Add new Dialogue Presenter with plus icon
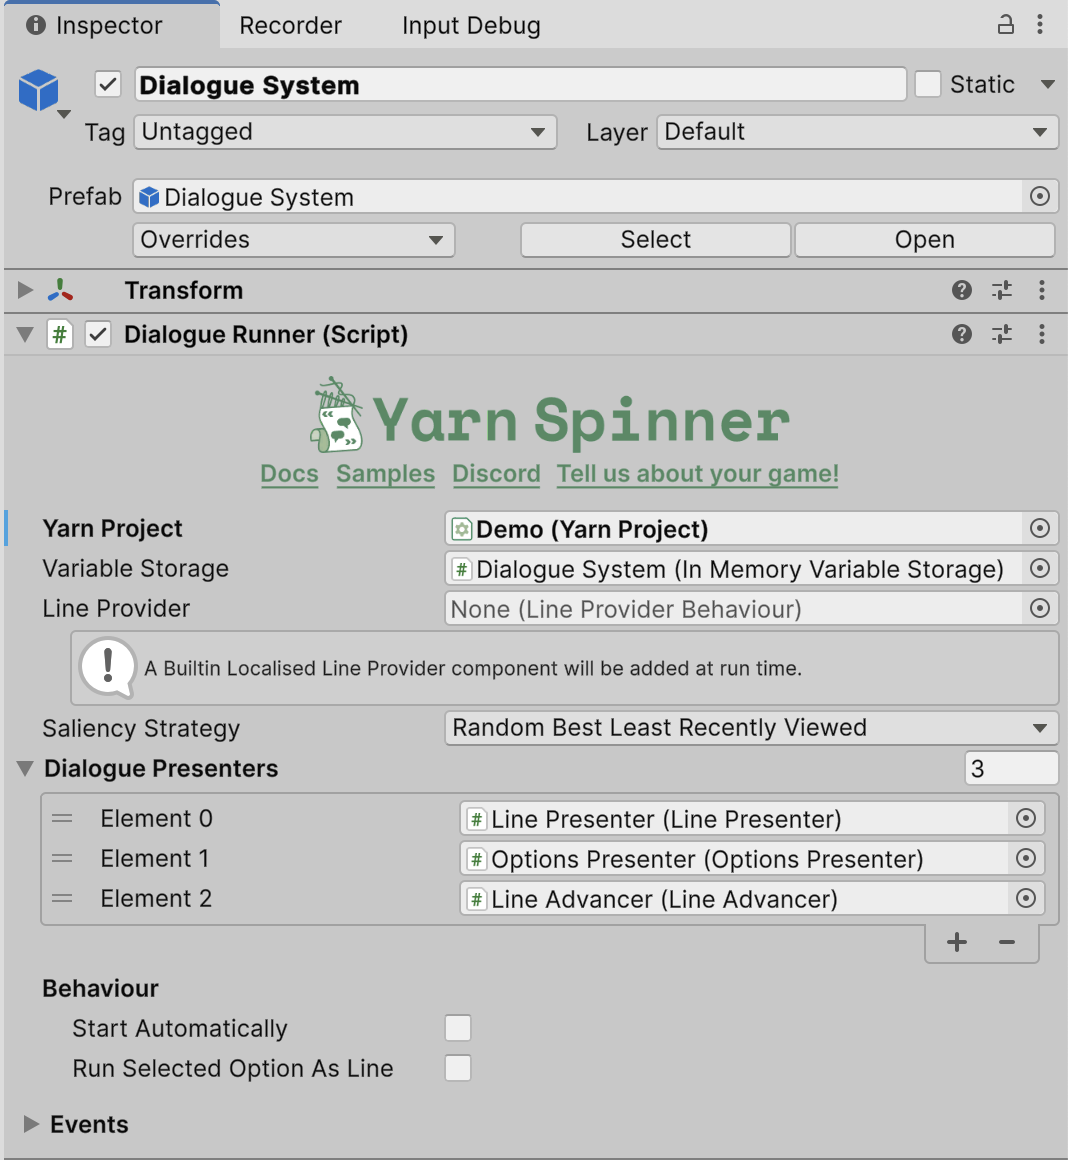Screen dimensions: 1068x1160 (x=957, y=942)
